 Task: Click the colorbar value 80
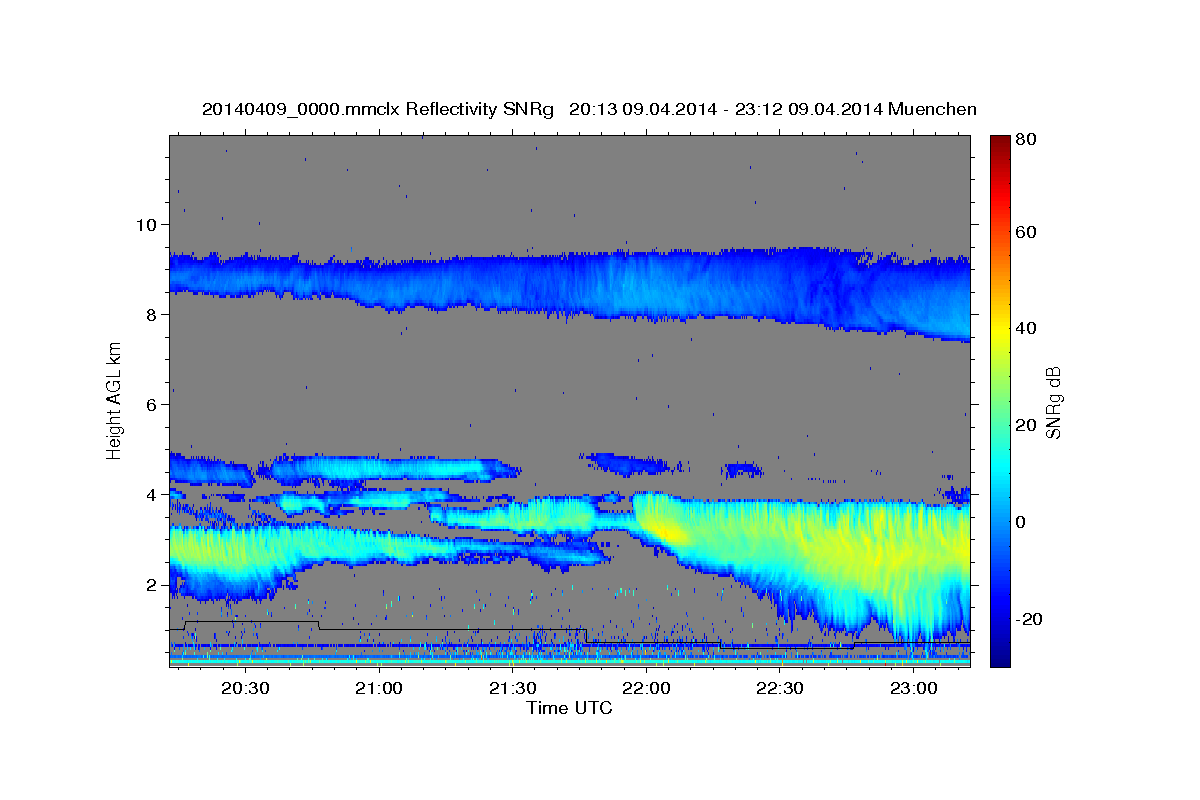click(x=1024, y=140)
